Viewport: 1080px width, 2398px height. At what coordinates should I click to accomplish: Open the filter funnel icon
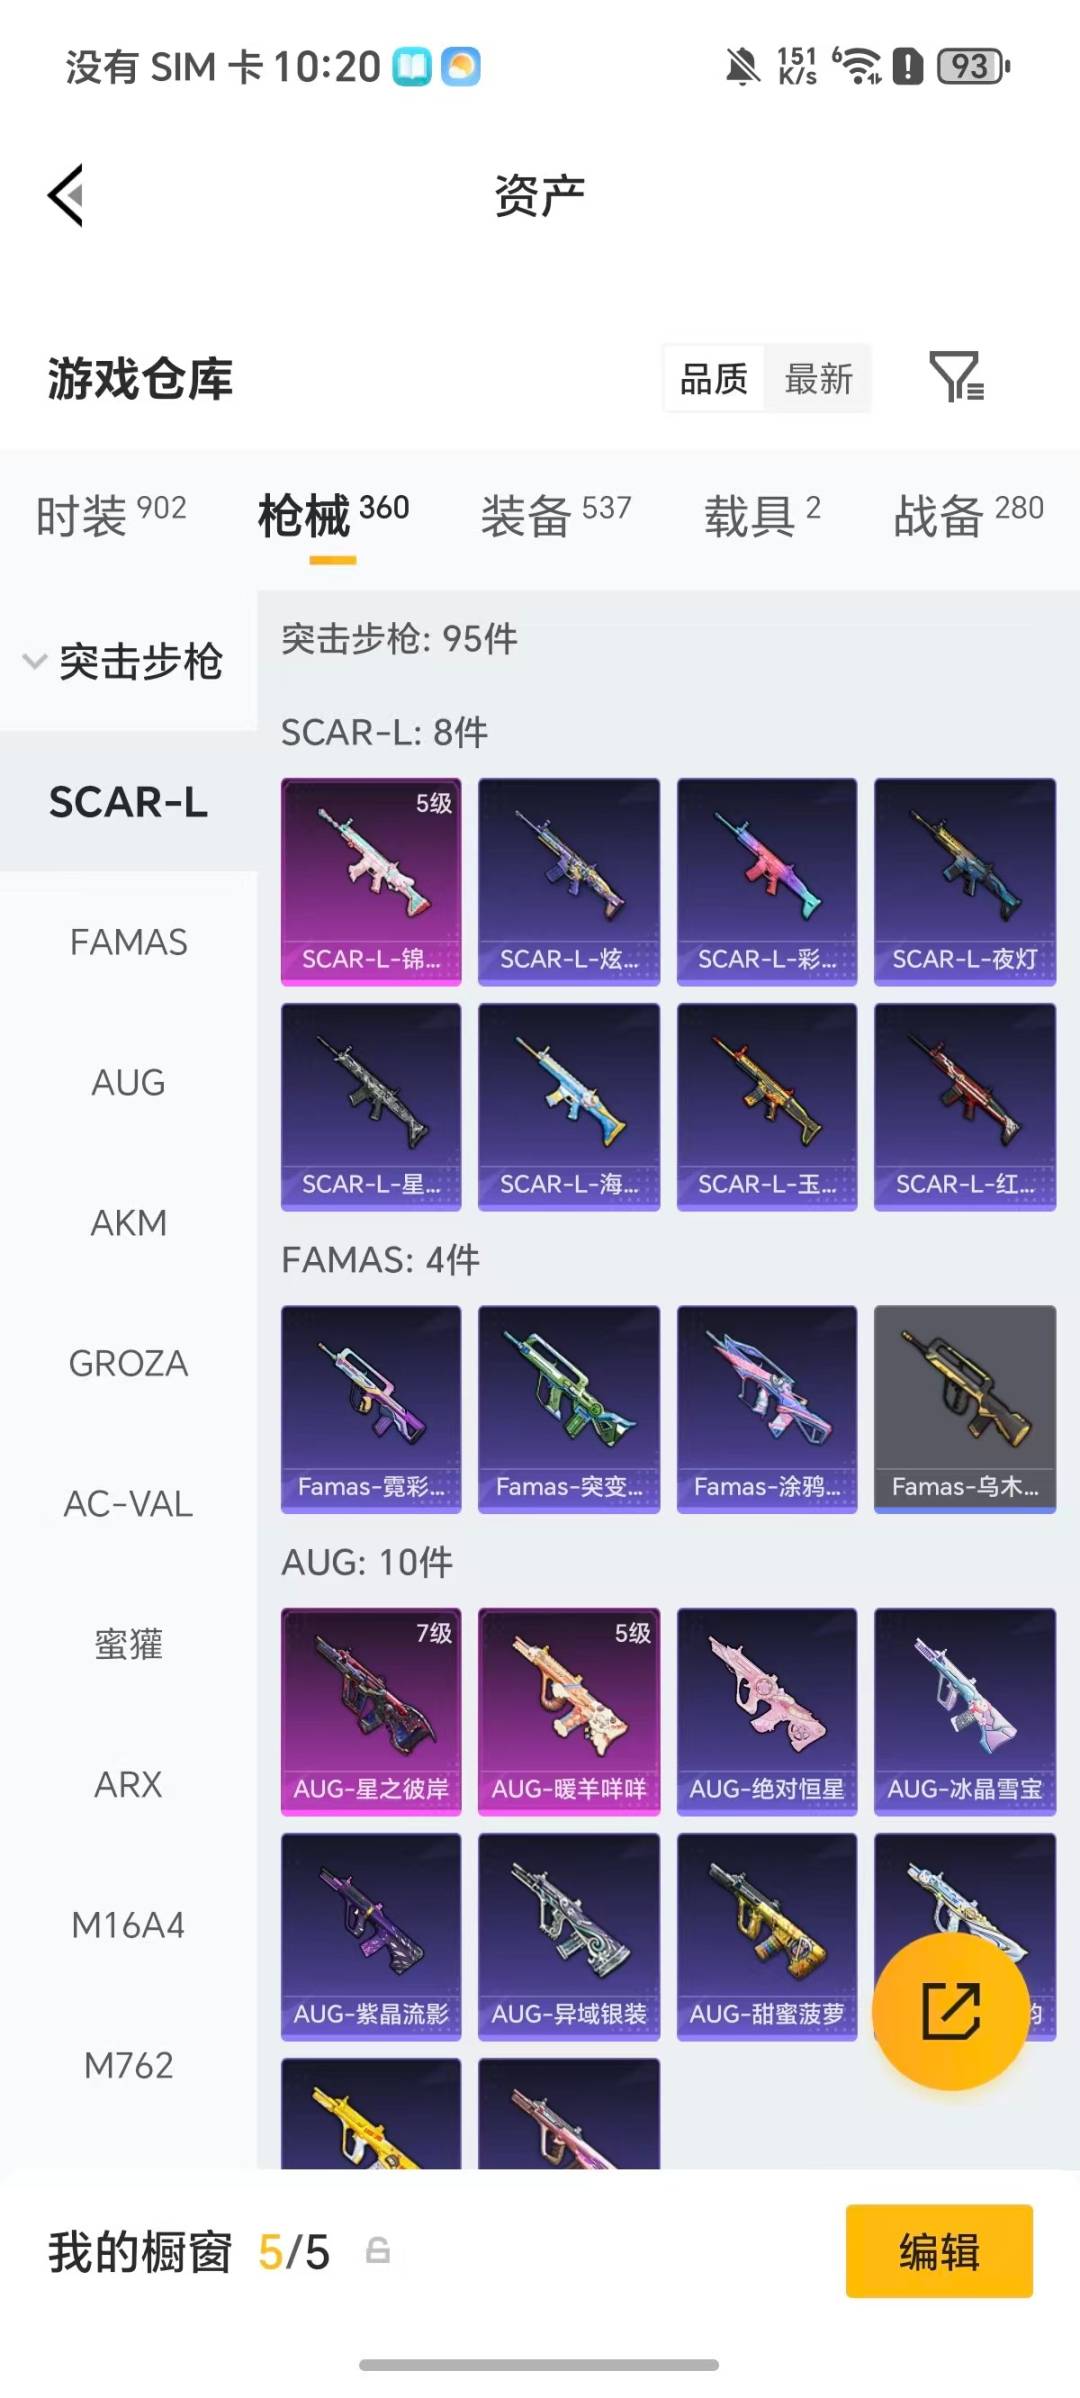956,377
